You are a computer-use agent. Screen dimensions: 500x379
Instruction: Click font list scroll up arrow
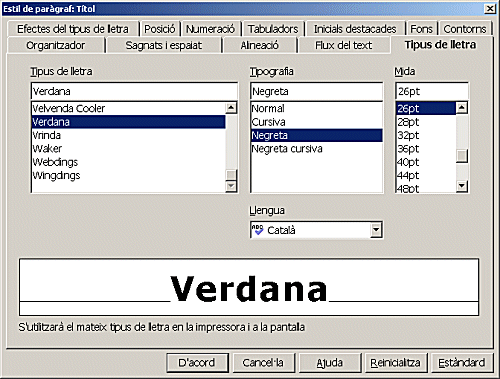coord(231,108)
